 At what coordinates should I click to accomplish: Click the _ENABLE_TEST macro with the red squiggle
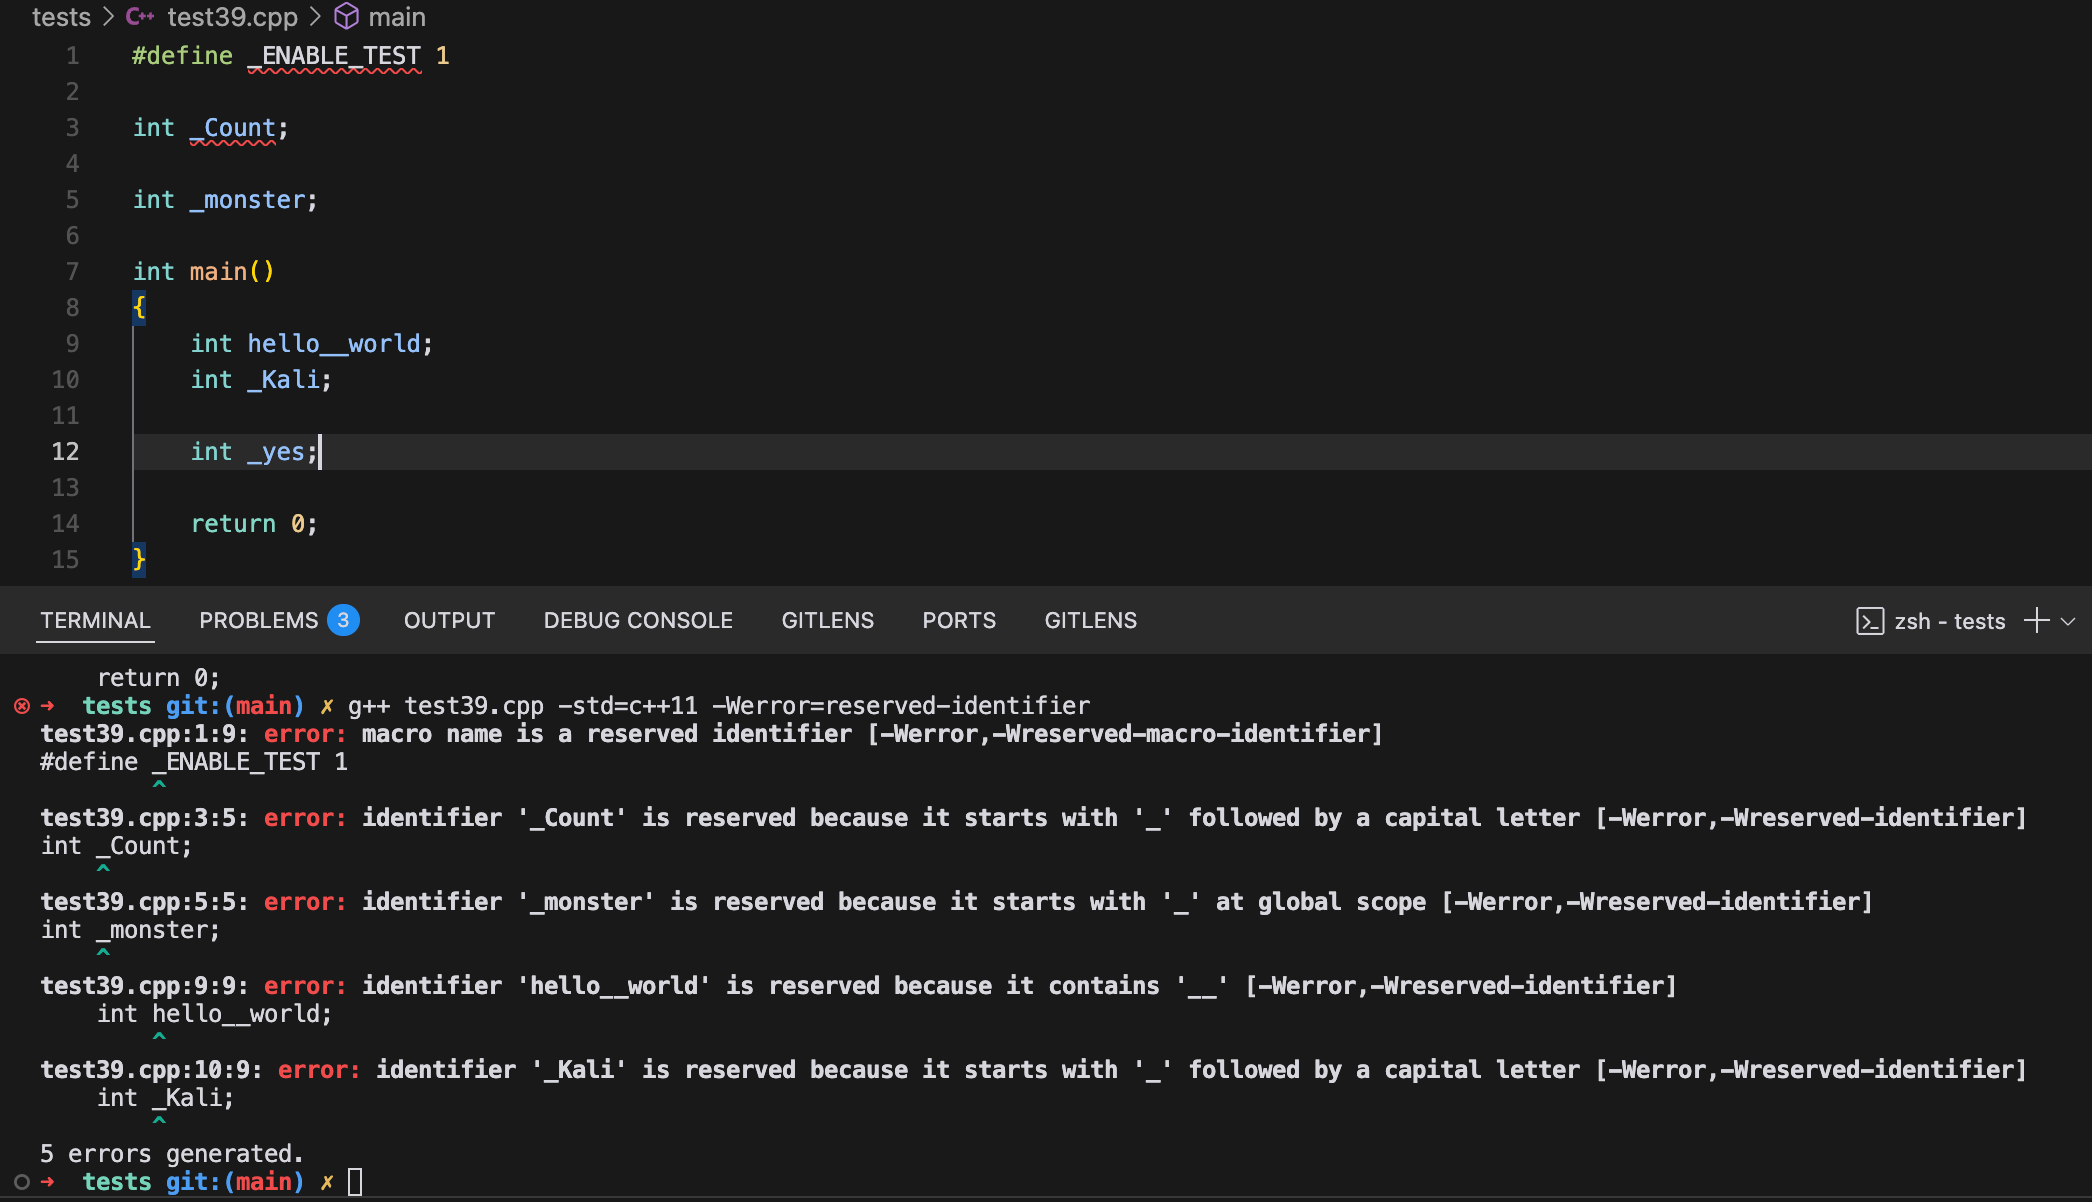(334, 56)
